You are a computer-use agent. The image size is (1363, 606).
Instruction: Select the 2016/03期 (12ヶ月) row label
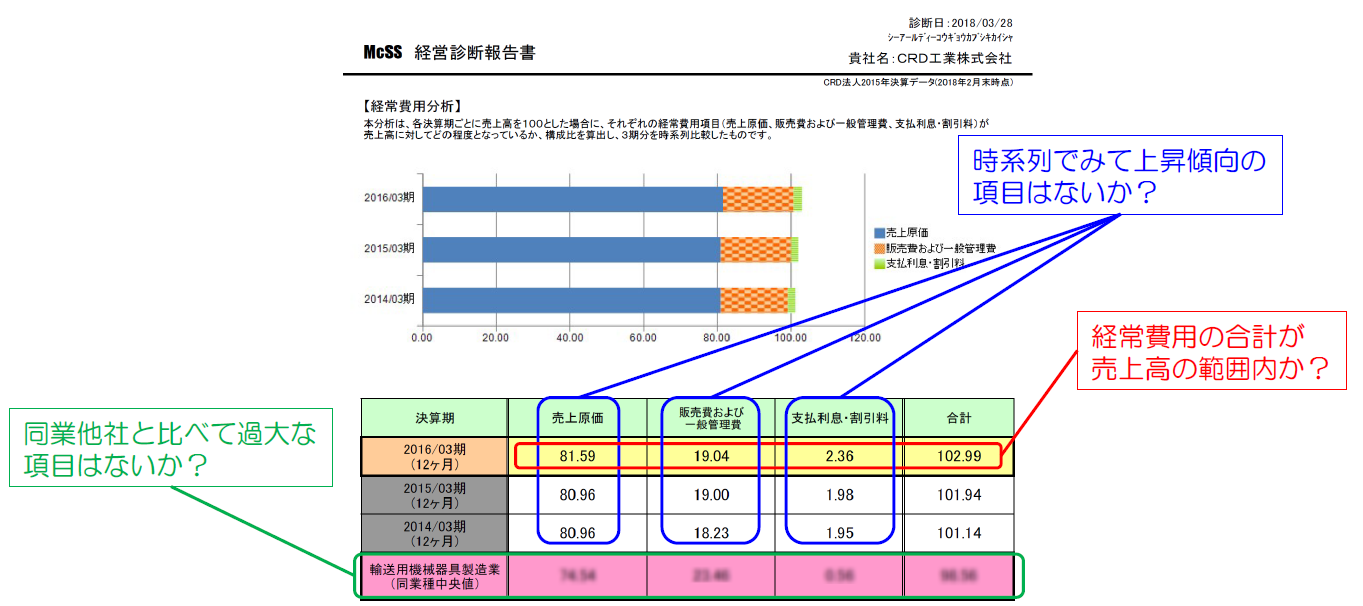[434, 456]
